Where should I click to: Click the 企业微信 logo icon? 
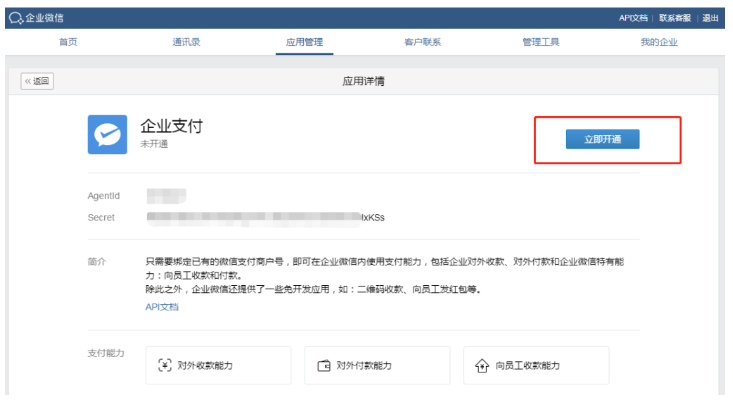point(15,18)
